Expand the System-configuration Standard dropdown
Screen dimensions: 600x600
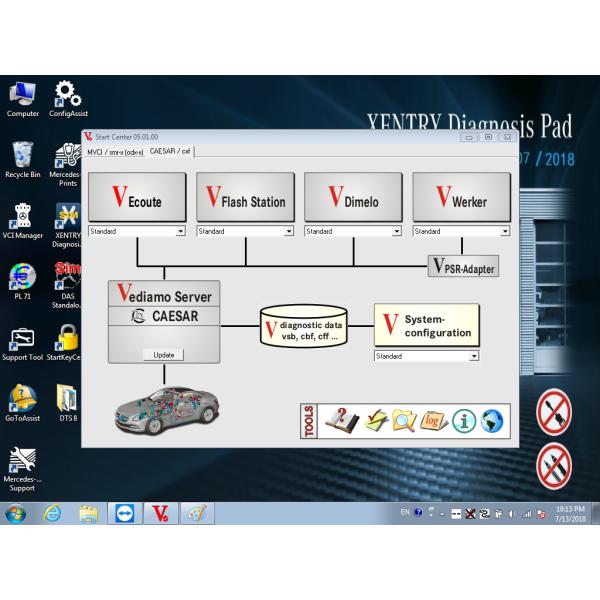click(474, 356)
